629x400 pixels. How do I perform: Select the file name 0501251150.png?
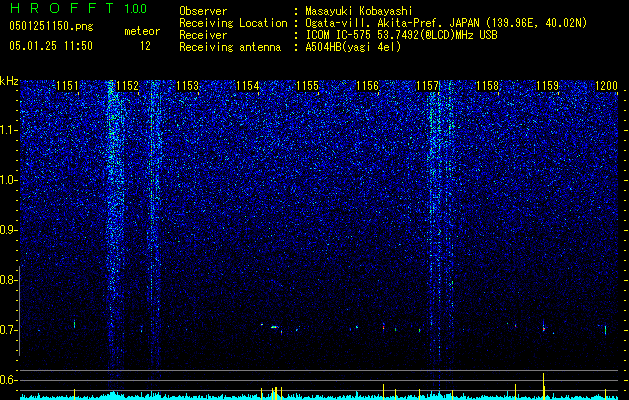51,27
